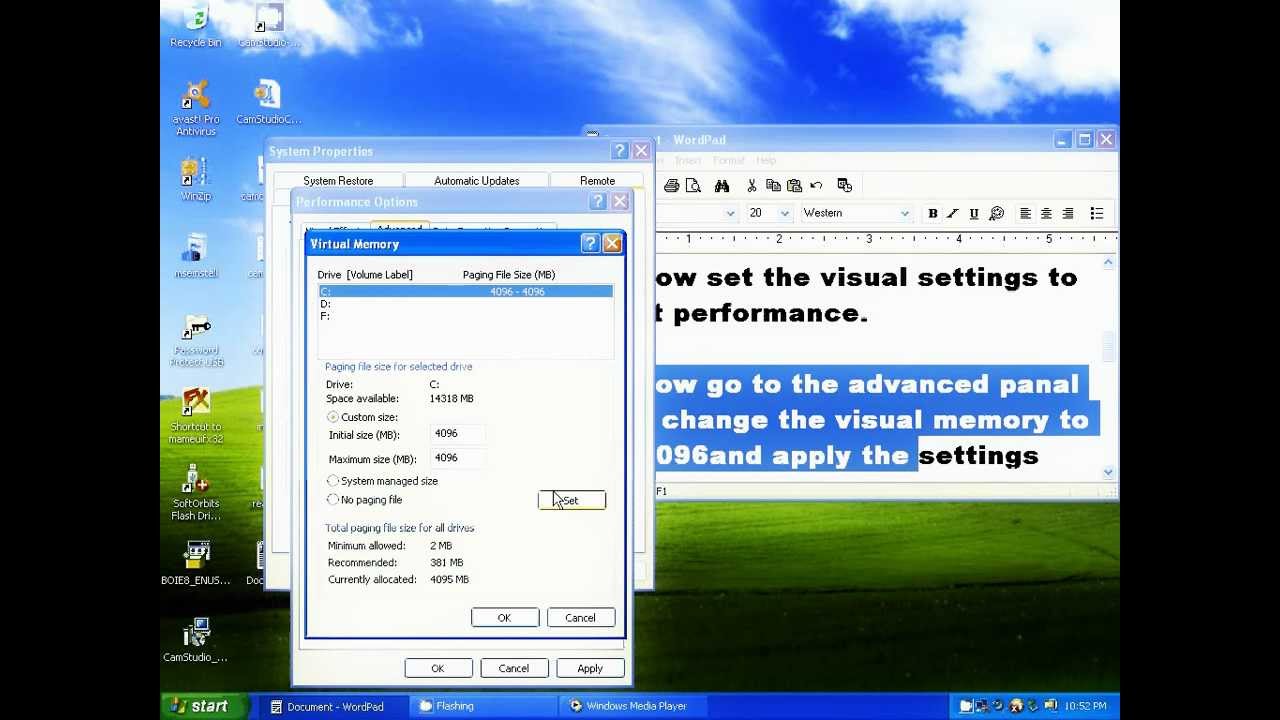Open the font size 20 dropdown
This screenshot has width=1280, height=720.
(x=784, y=213)
